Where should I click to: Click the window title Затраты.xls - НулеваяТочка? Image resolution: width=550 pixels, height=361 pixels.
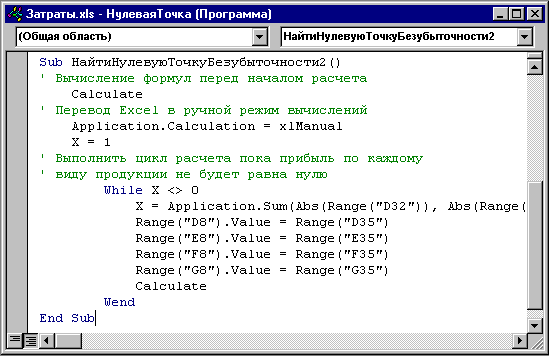(149, 14)
